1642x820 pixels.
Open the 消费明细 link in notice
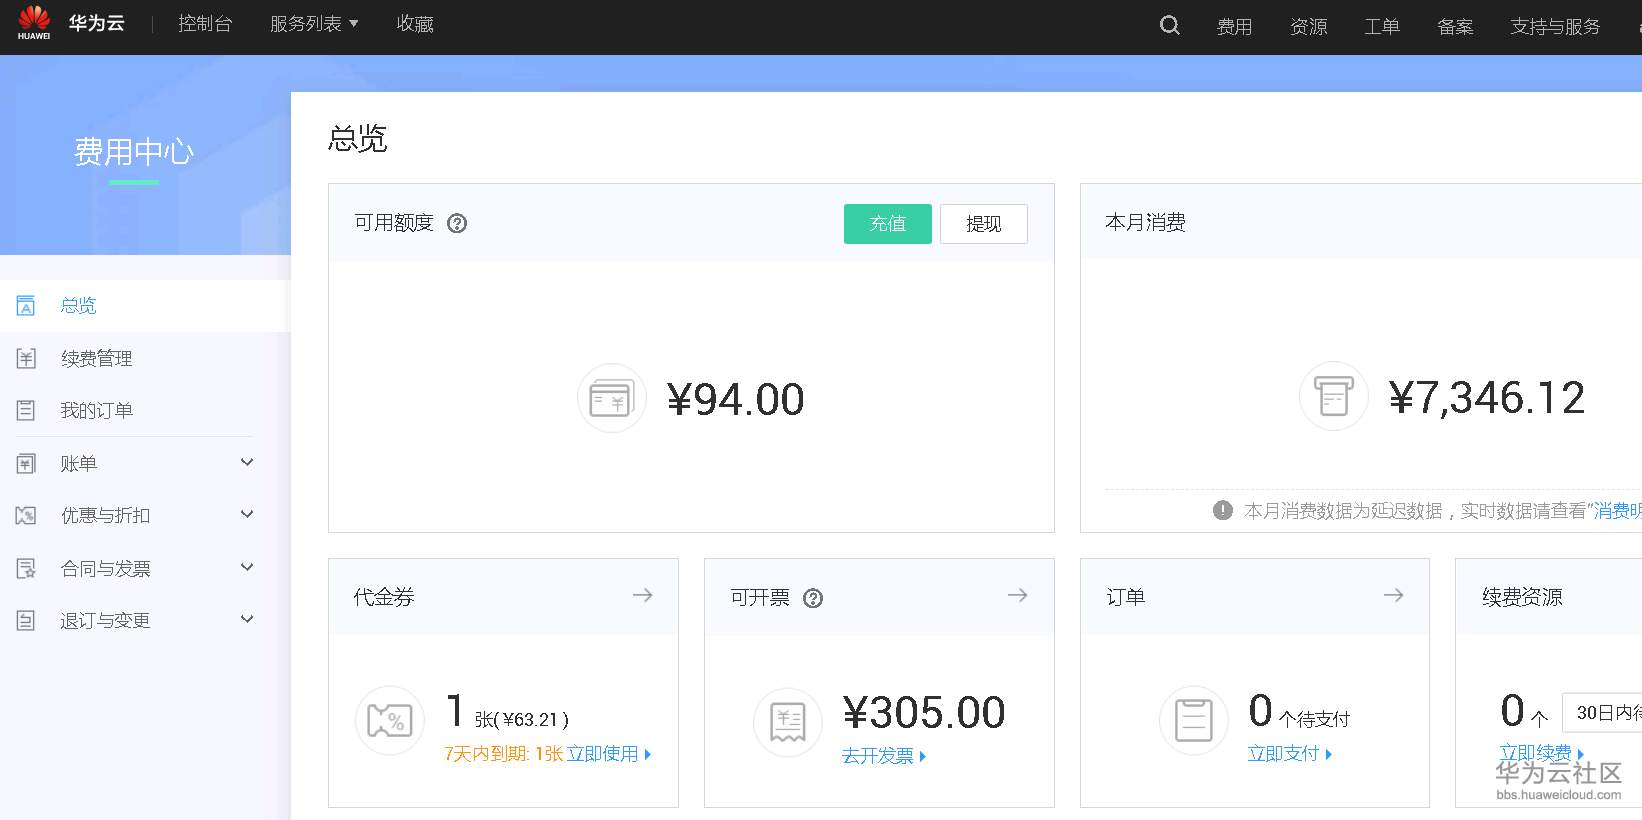1618,511
